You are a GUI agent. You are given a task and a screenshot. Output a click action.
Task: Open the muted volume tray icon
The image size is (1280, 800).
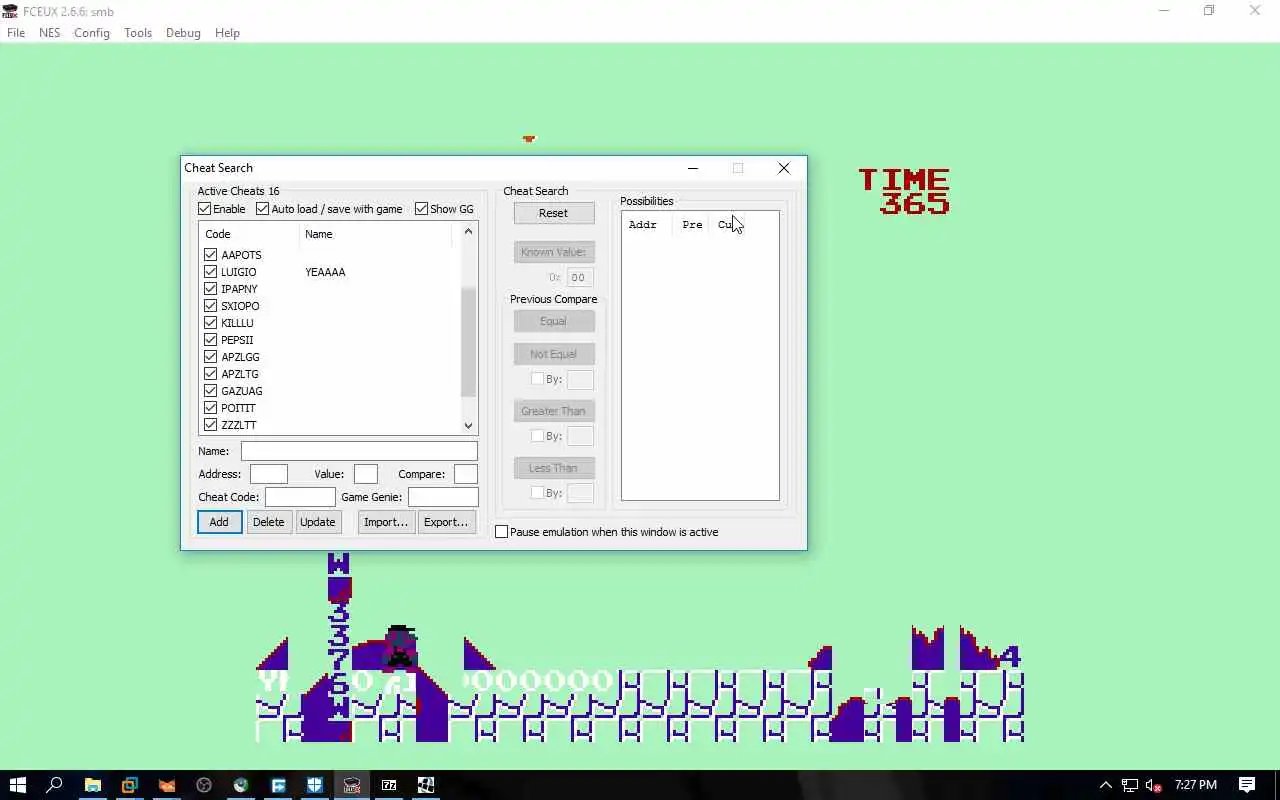[x=1154, y=785]
